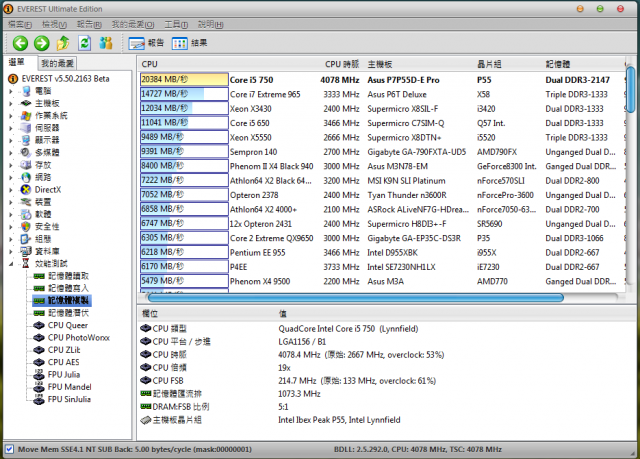Select the Security (安全性) tree icon
The height and width of the screenshot is (459, 640).
tap(26, 226)
